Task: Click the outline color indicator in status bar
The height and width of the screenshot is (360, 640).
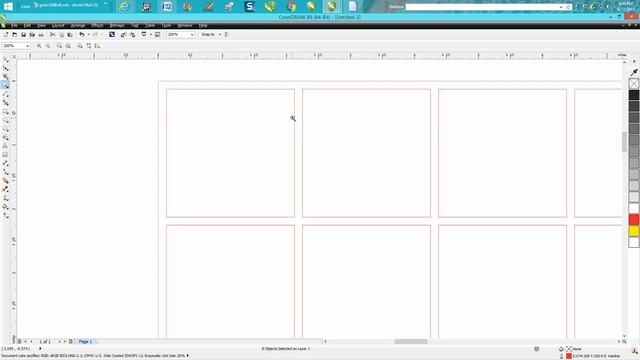Action: coord(569,356)
